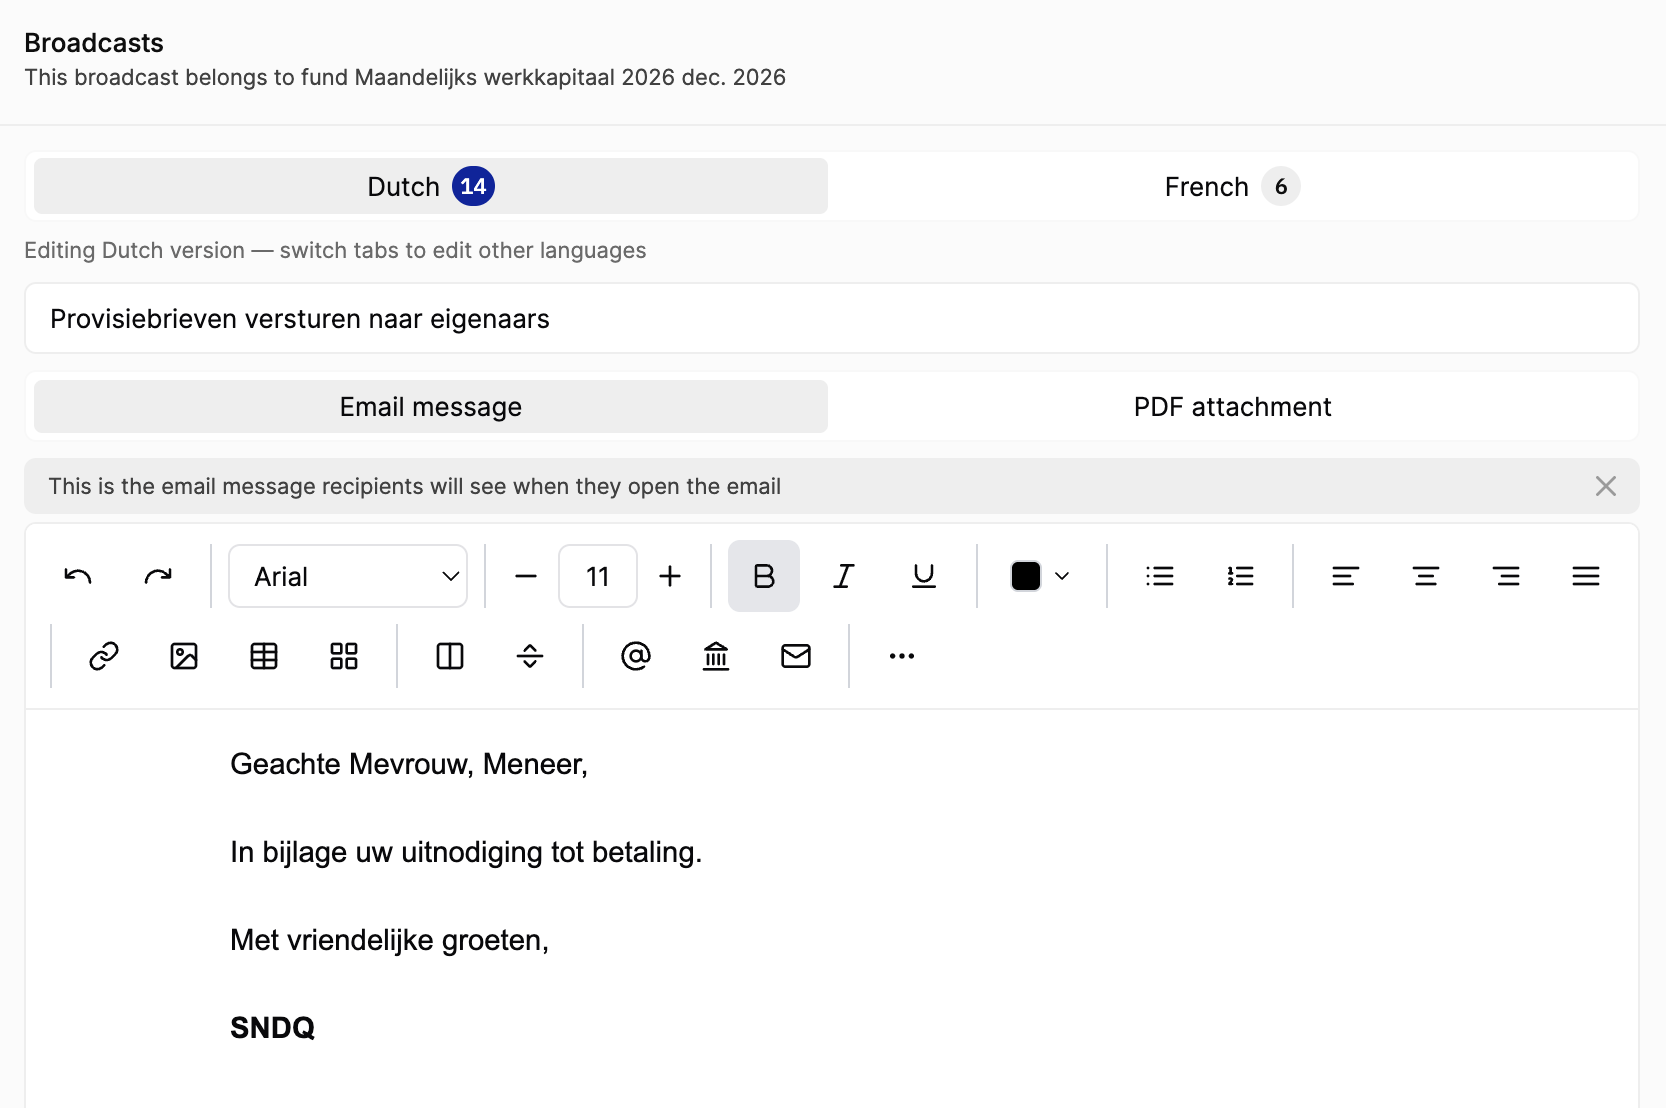1666x1108 pixels.
Task: Click the line 'Geachte Mevrouw, Meneer,'
Action: tap(409, 764)
